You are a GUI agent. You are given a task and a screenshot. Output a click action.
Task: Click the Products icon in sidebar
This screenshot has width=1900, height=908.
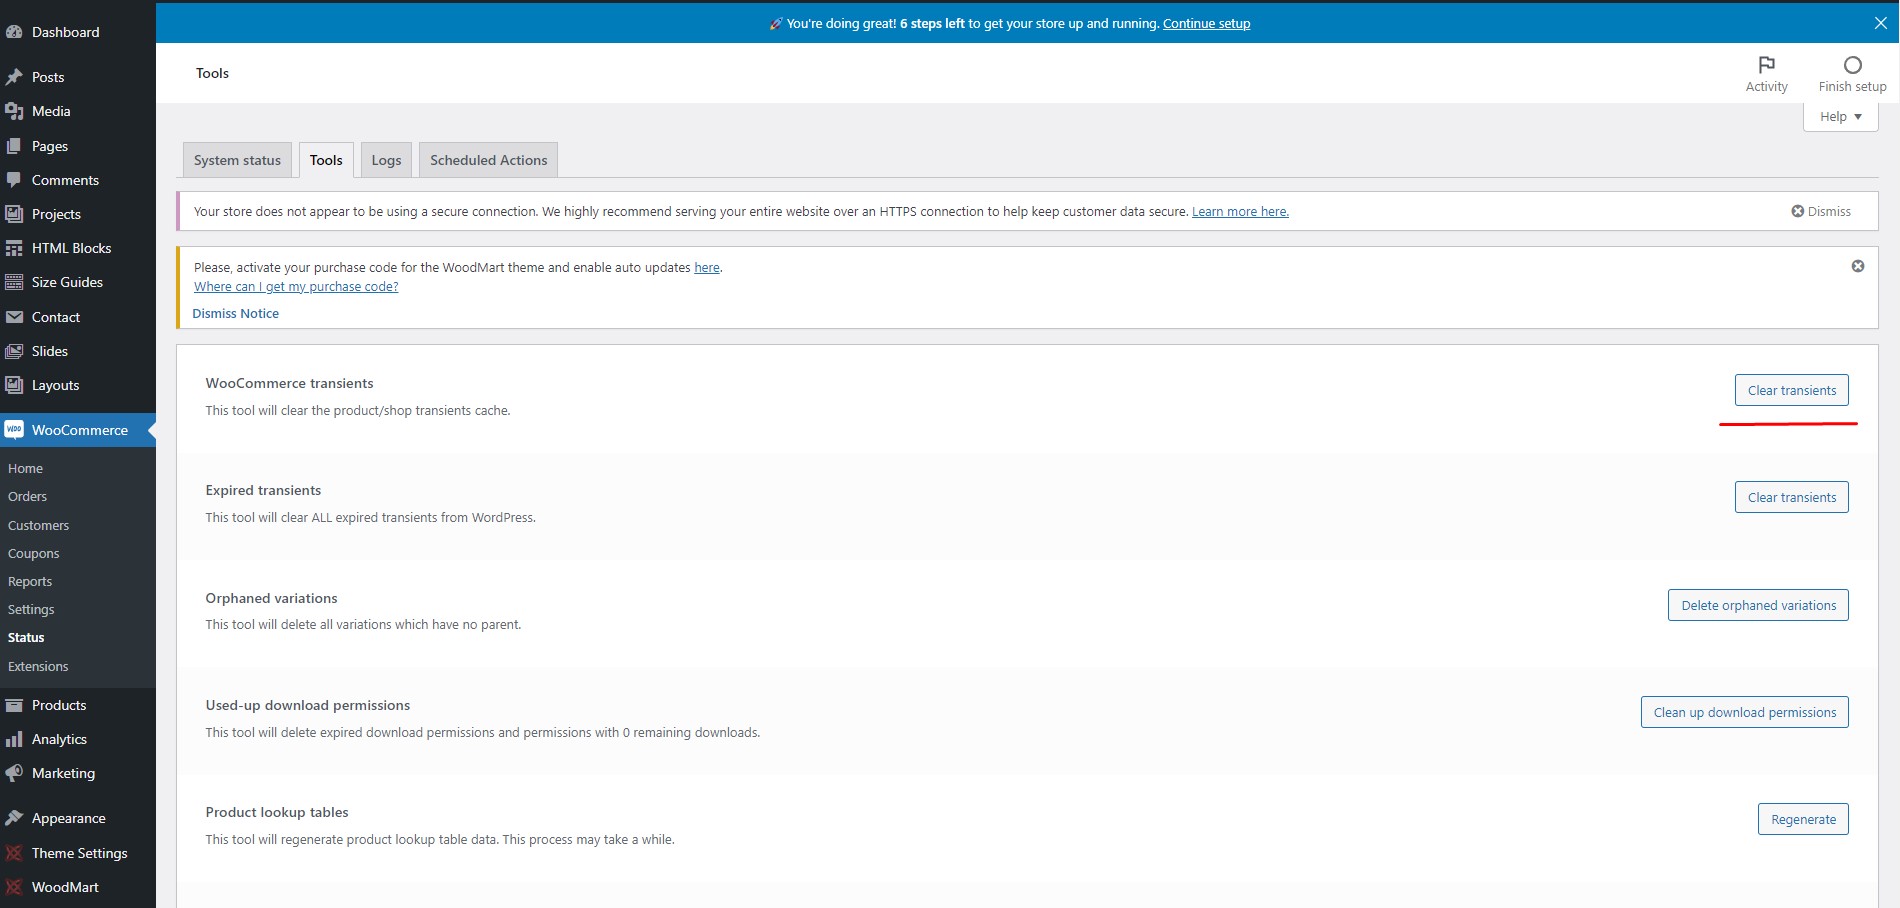click(x=14, y=705)
